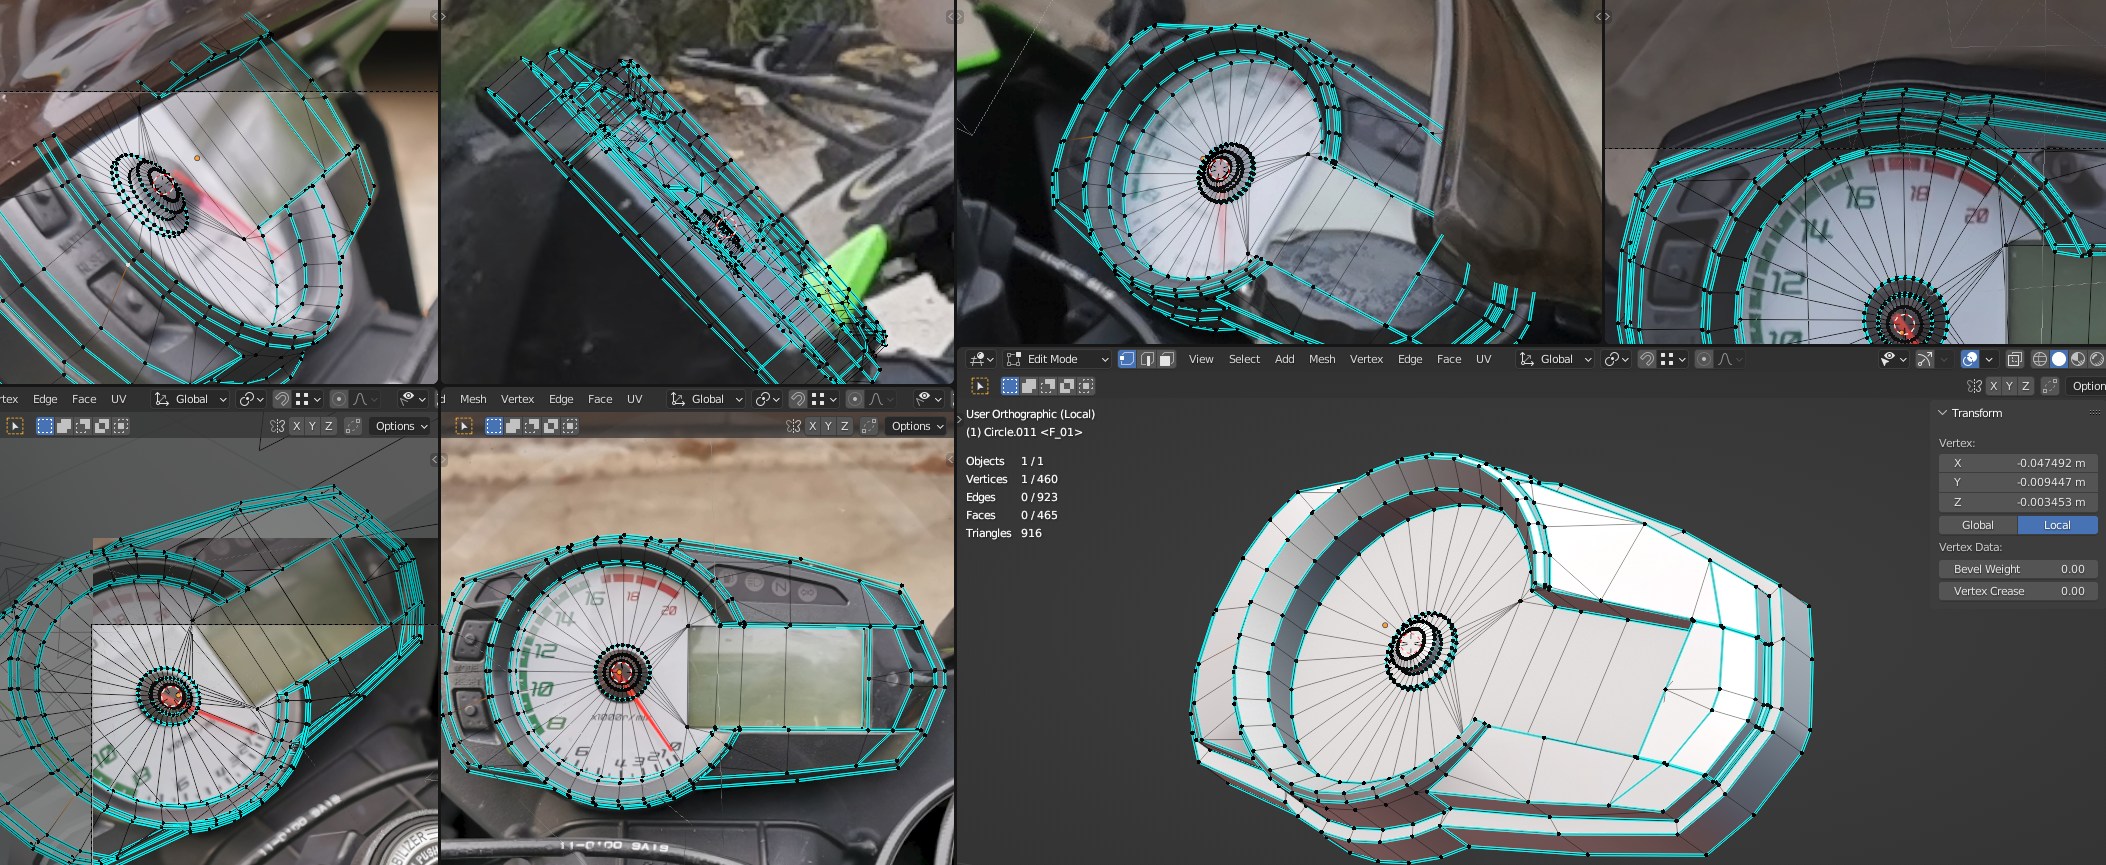Screen dimensions: 2106x865
Task: Toggle proportional editing in main viewport header
Action: pyautogui.click(x=1704, y=359)
